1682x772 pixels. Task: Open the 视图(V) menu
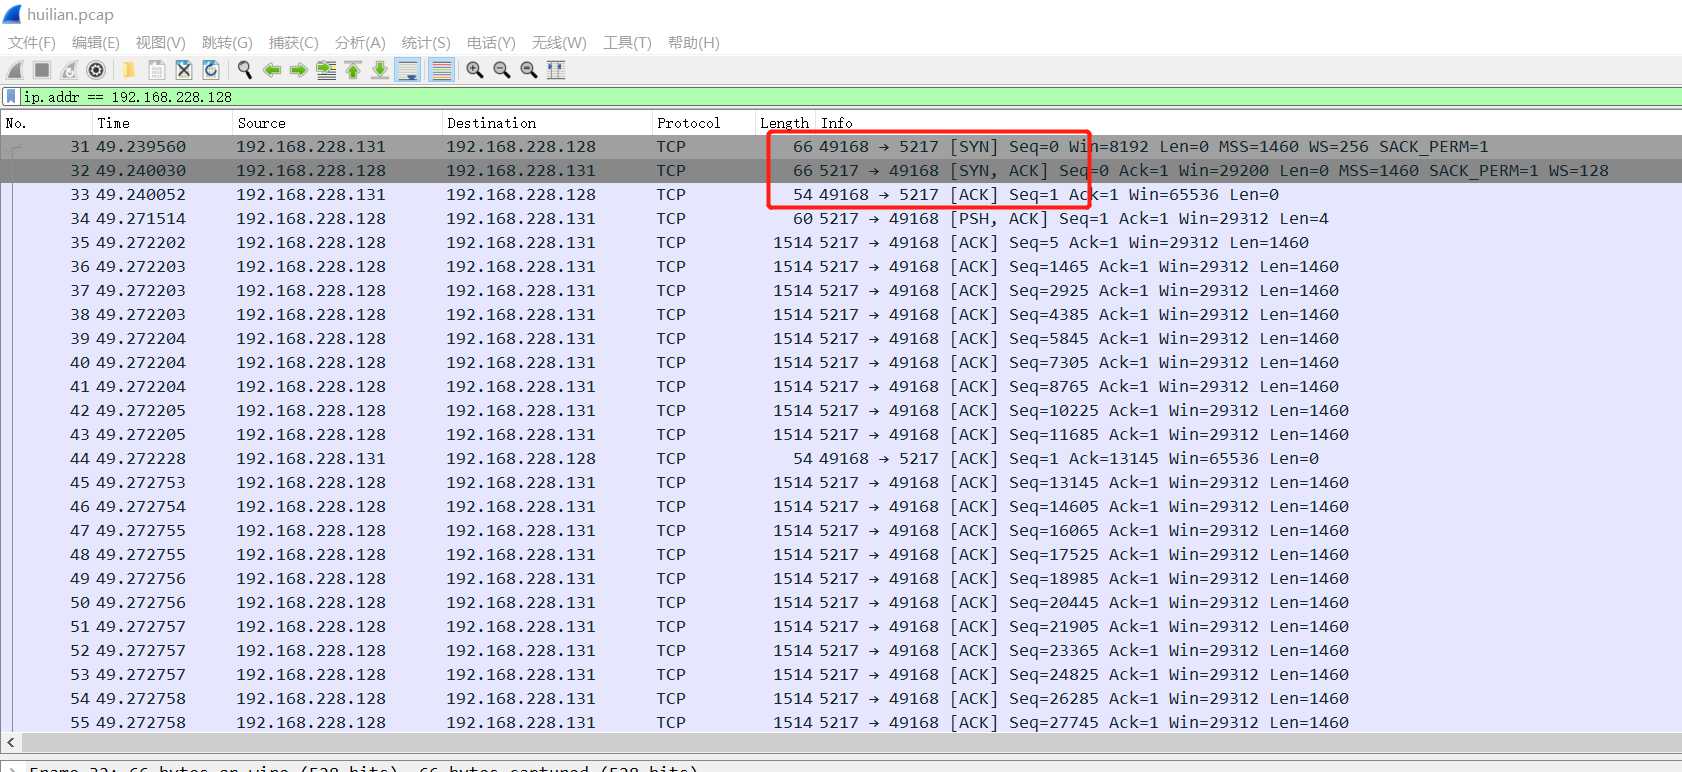click(161, 43)
